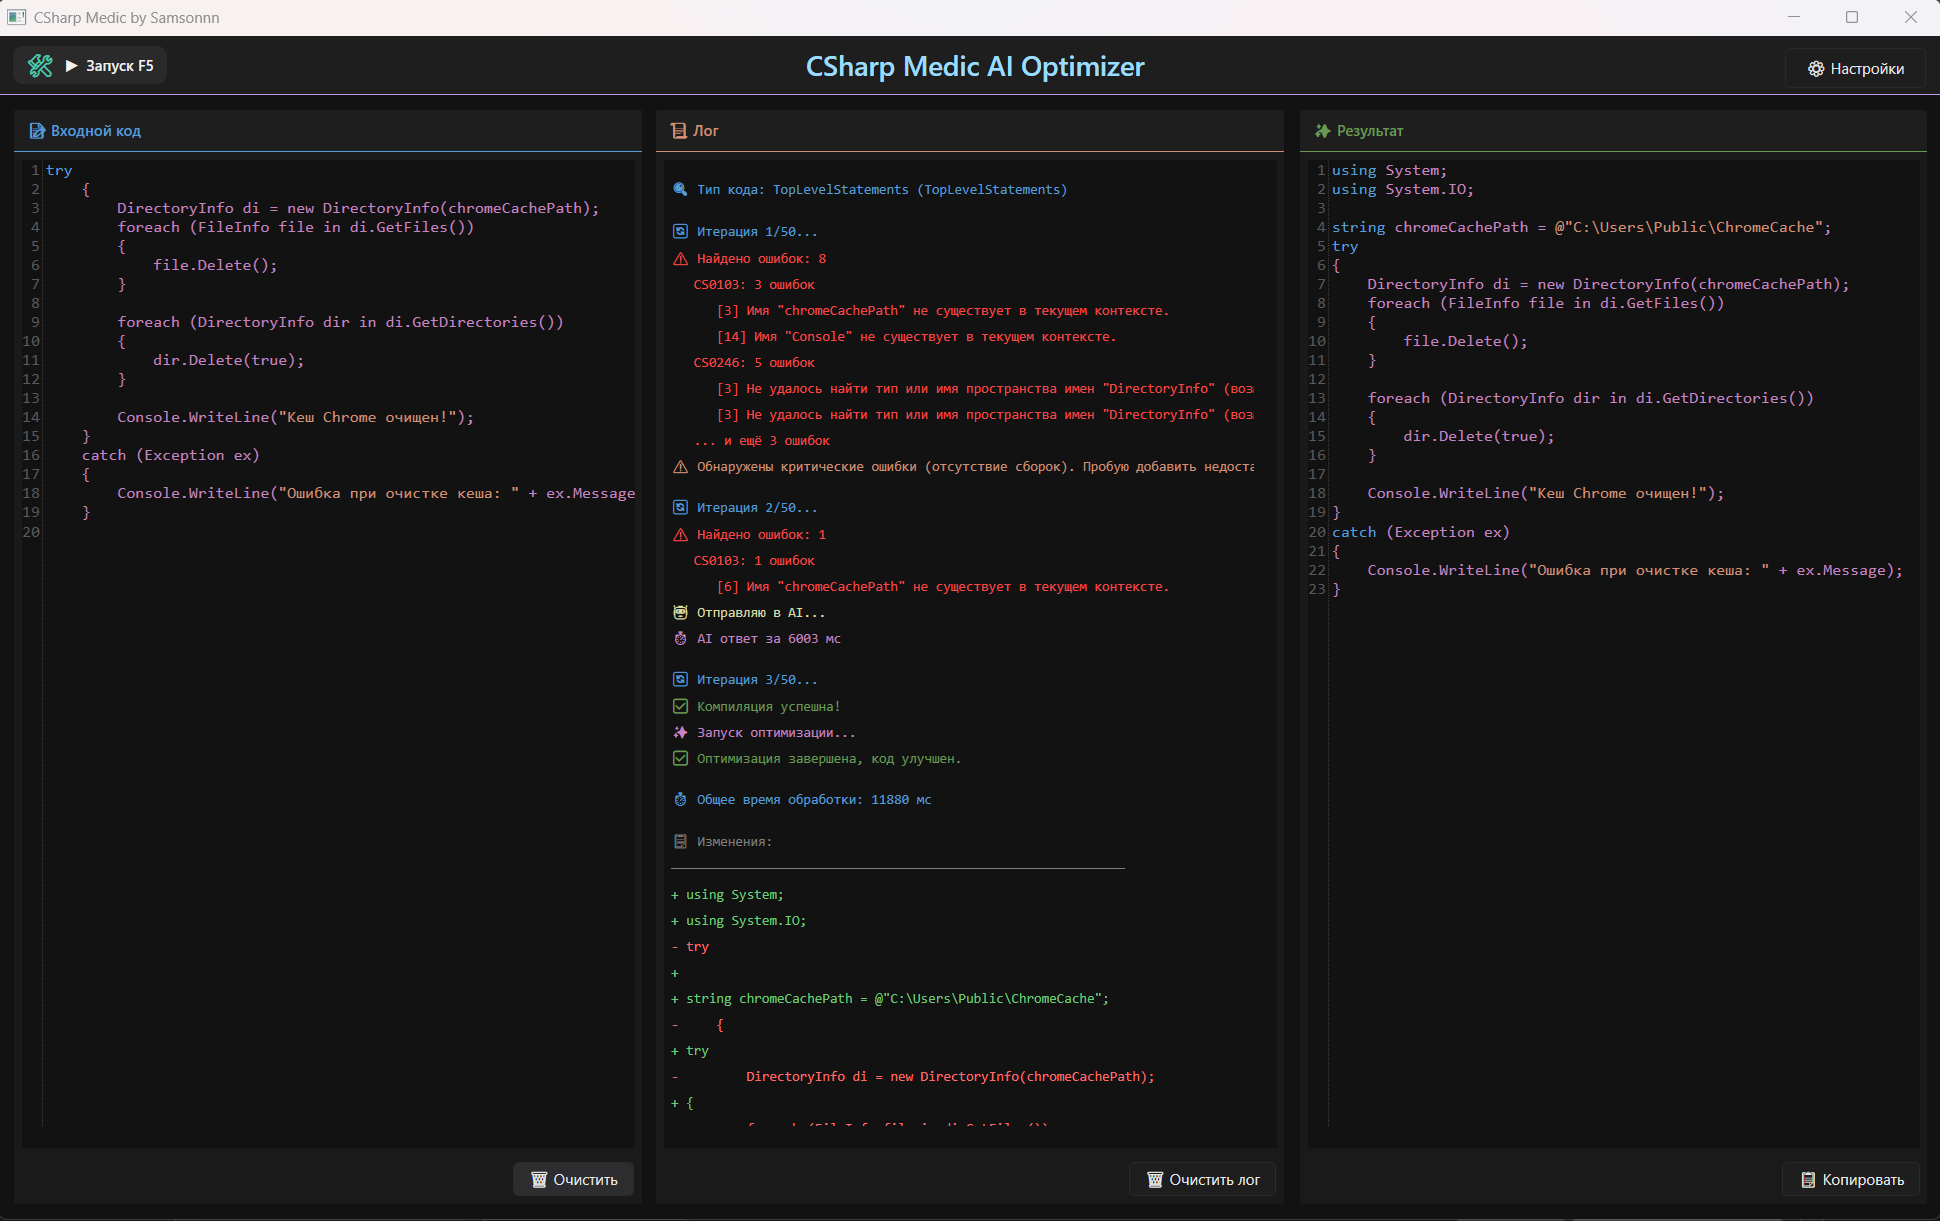Click the result line with chromeCachePath string
This screenshot has height=1221, width=1940.
point(1580,227)
